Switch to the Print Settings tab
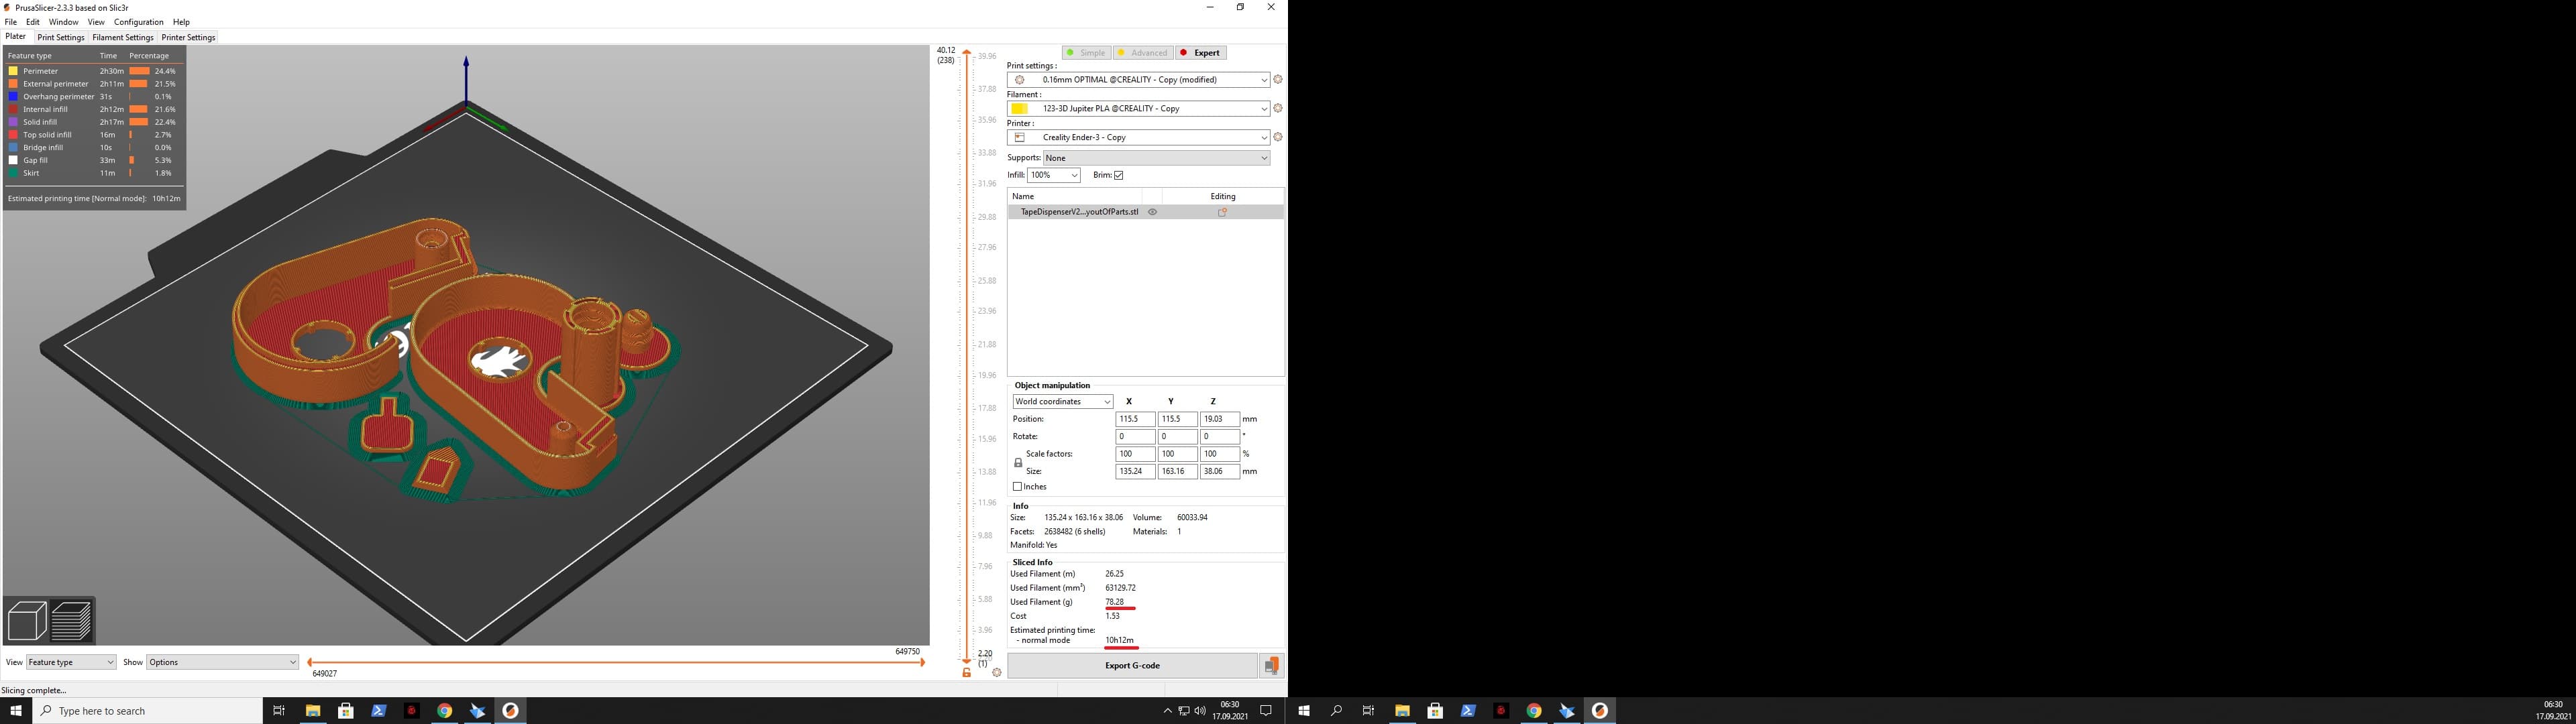Screen dimensions: 2576x724 tap(61, 38)
